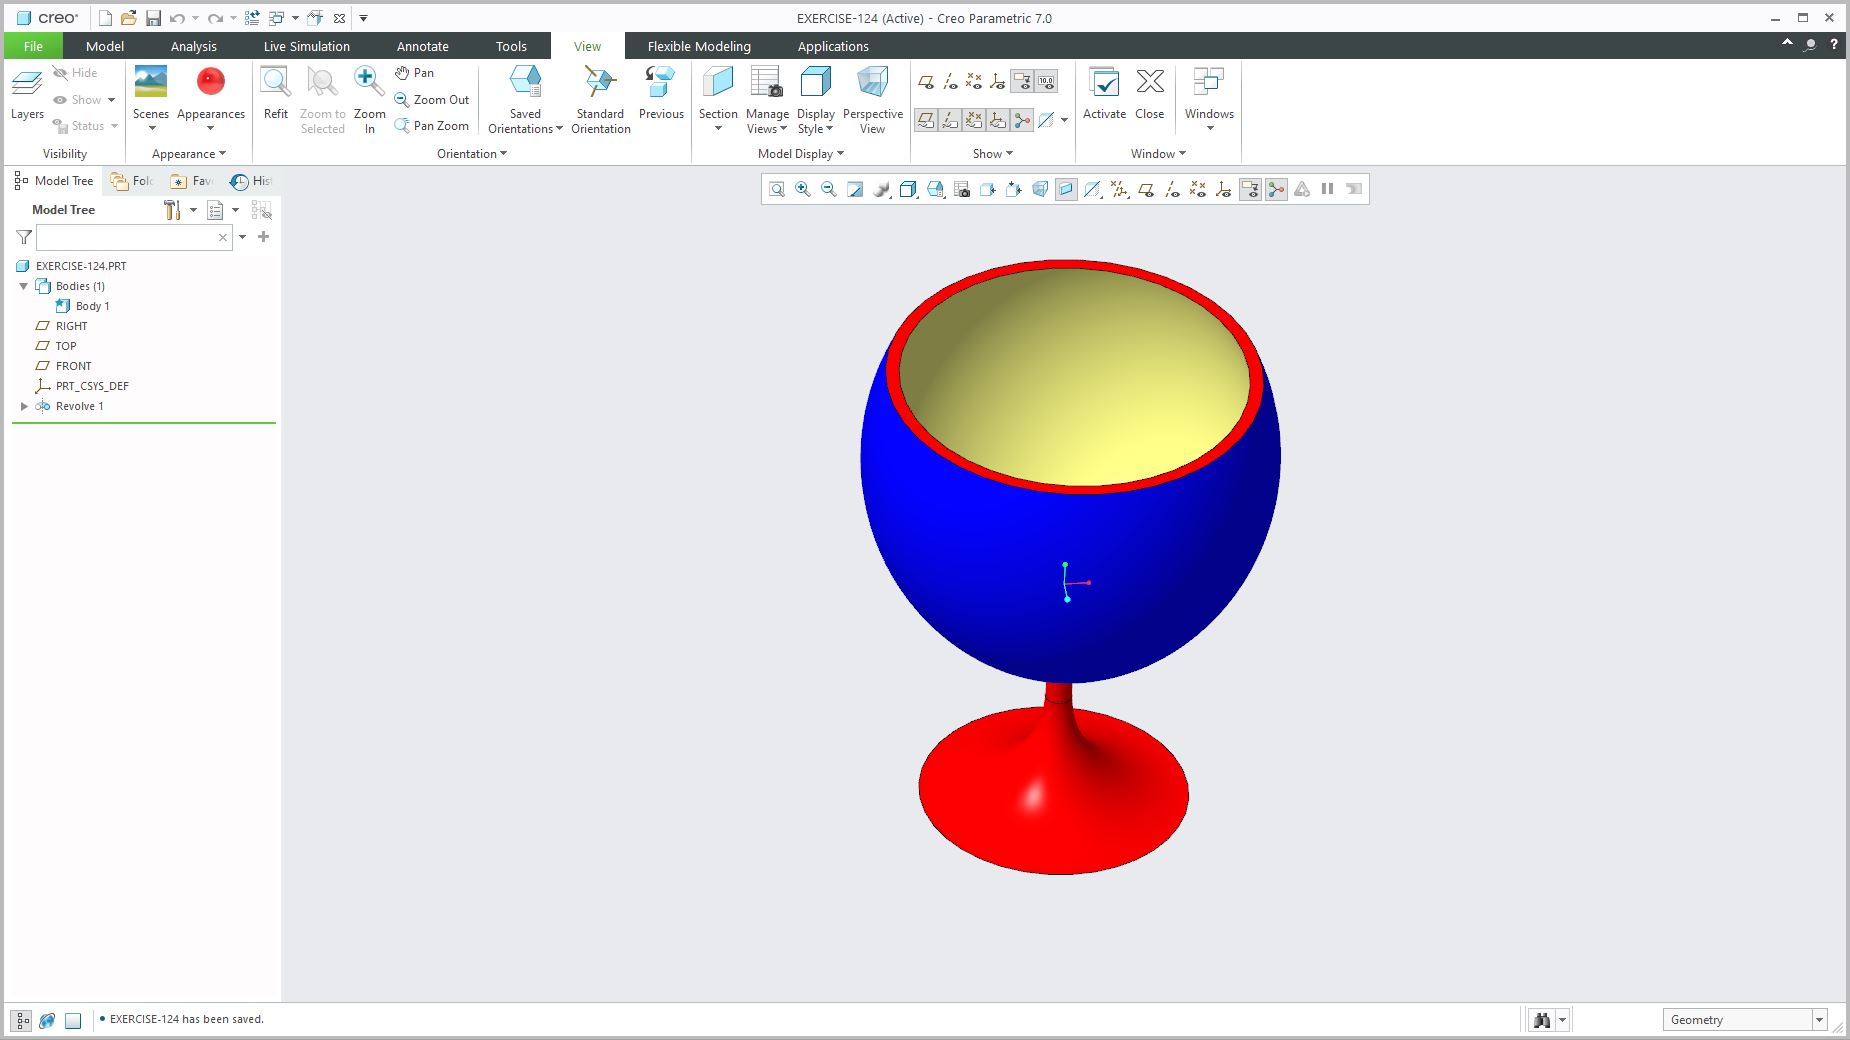Viewport: 1850px width, 1040px height.
Task: Open the History panel tab
Action: [252, 181]
